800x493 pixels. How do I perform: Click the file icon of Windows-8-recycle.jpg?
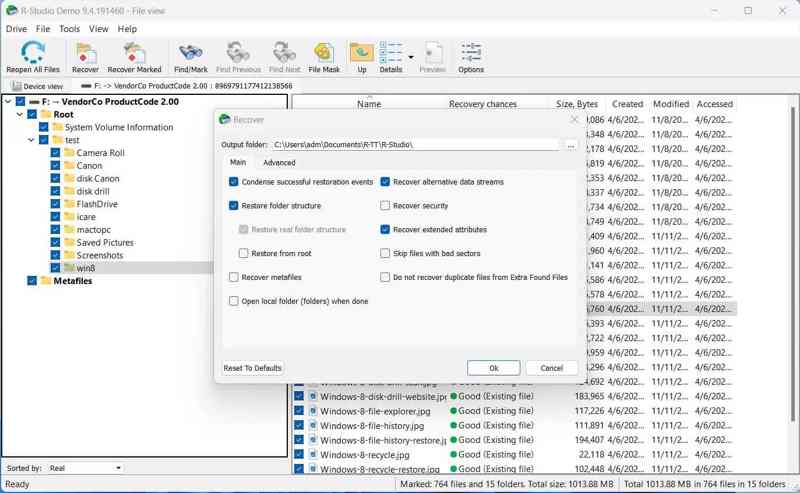point(313,454)
